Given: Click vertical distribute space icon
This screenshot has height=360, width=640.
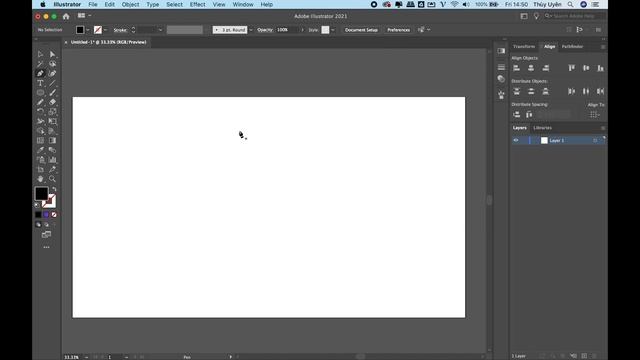Looking at the screenshot, I should point(516,115).
